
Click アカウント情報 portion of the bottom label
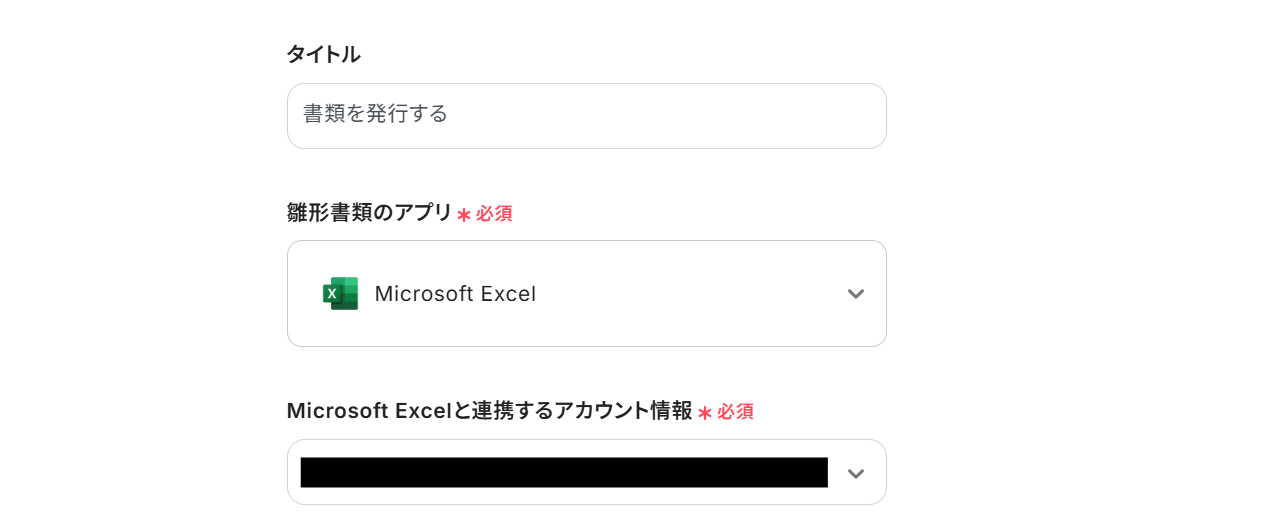(623, 410)
